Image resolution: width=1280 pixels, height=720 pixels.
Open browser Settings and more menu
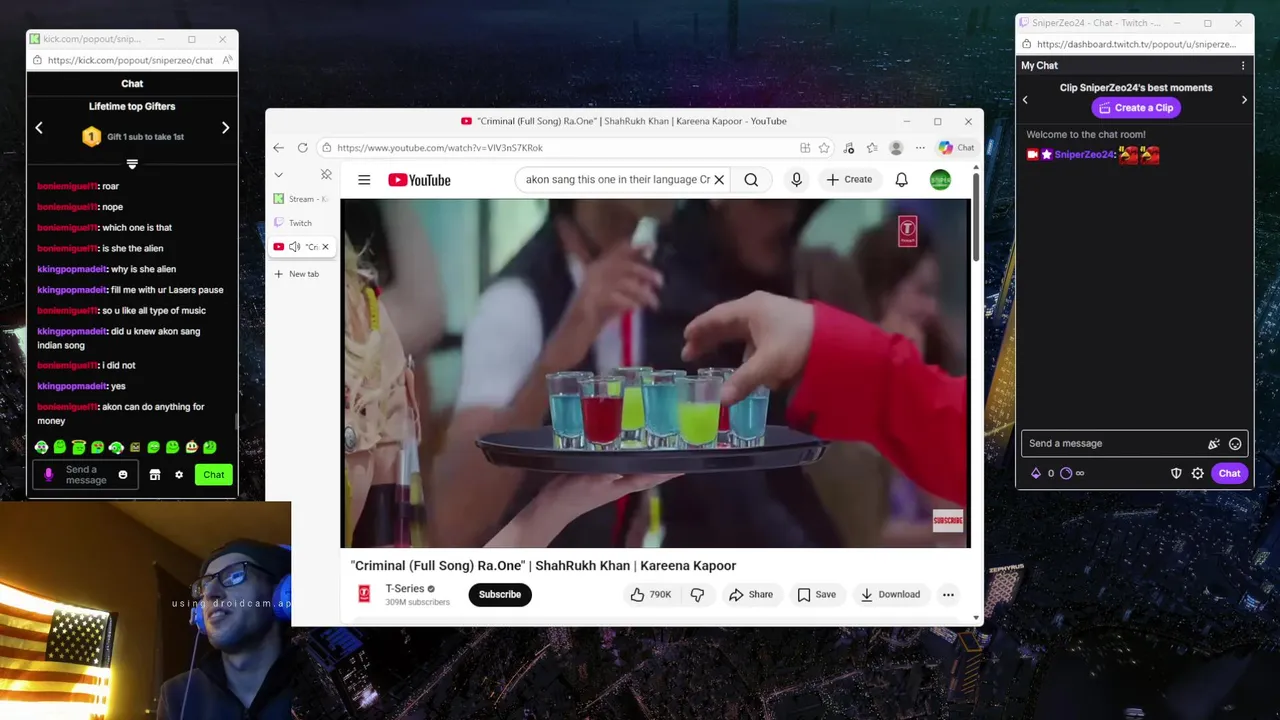click(x=920, y=148)
